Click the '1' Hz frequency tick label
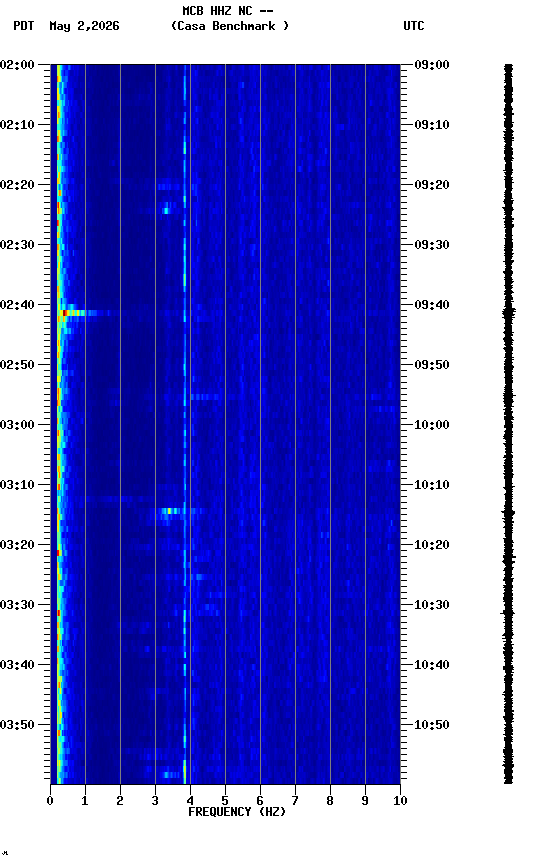The image size is (552, 864). (85, 801)
